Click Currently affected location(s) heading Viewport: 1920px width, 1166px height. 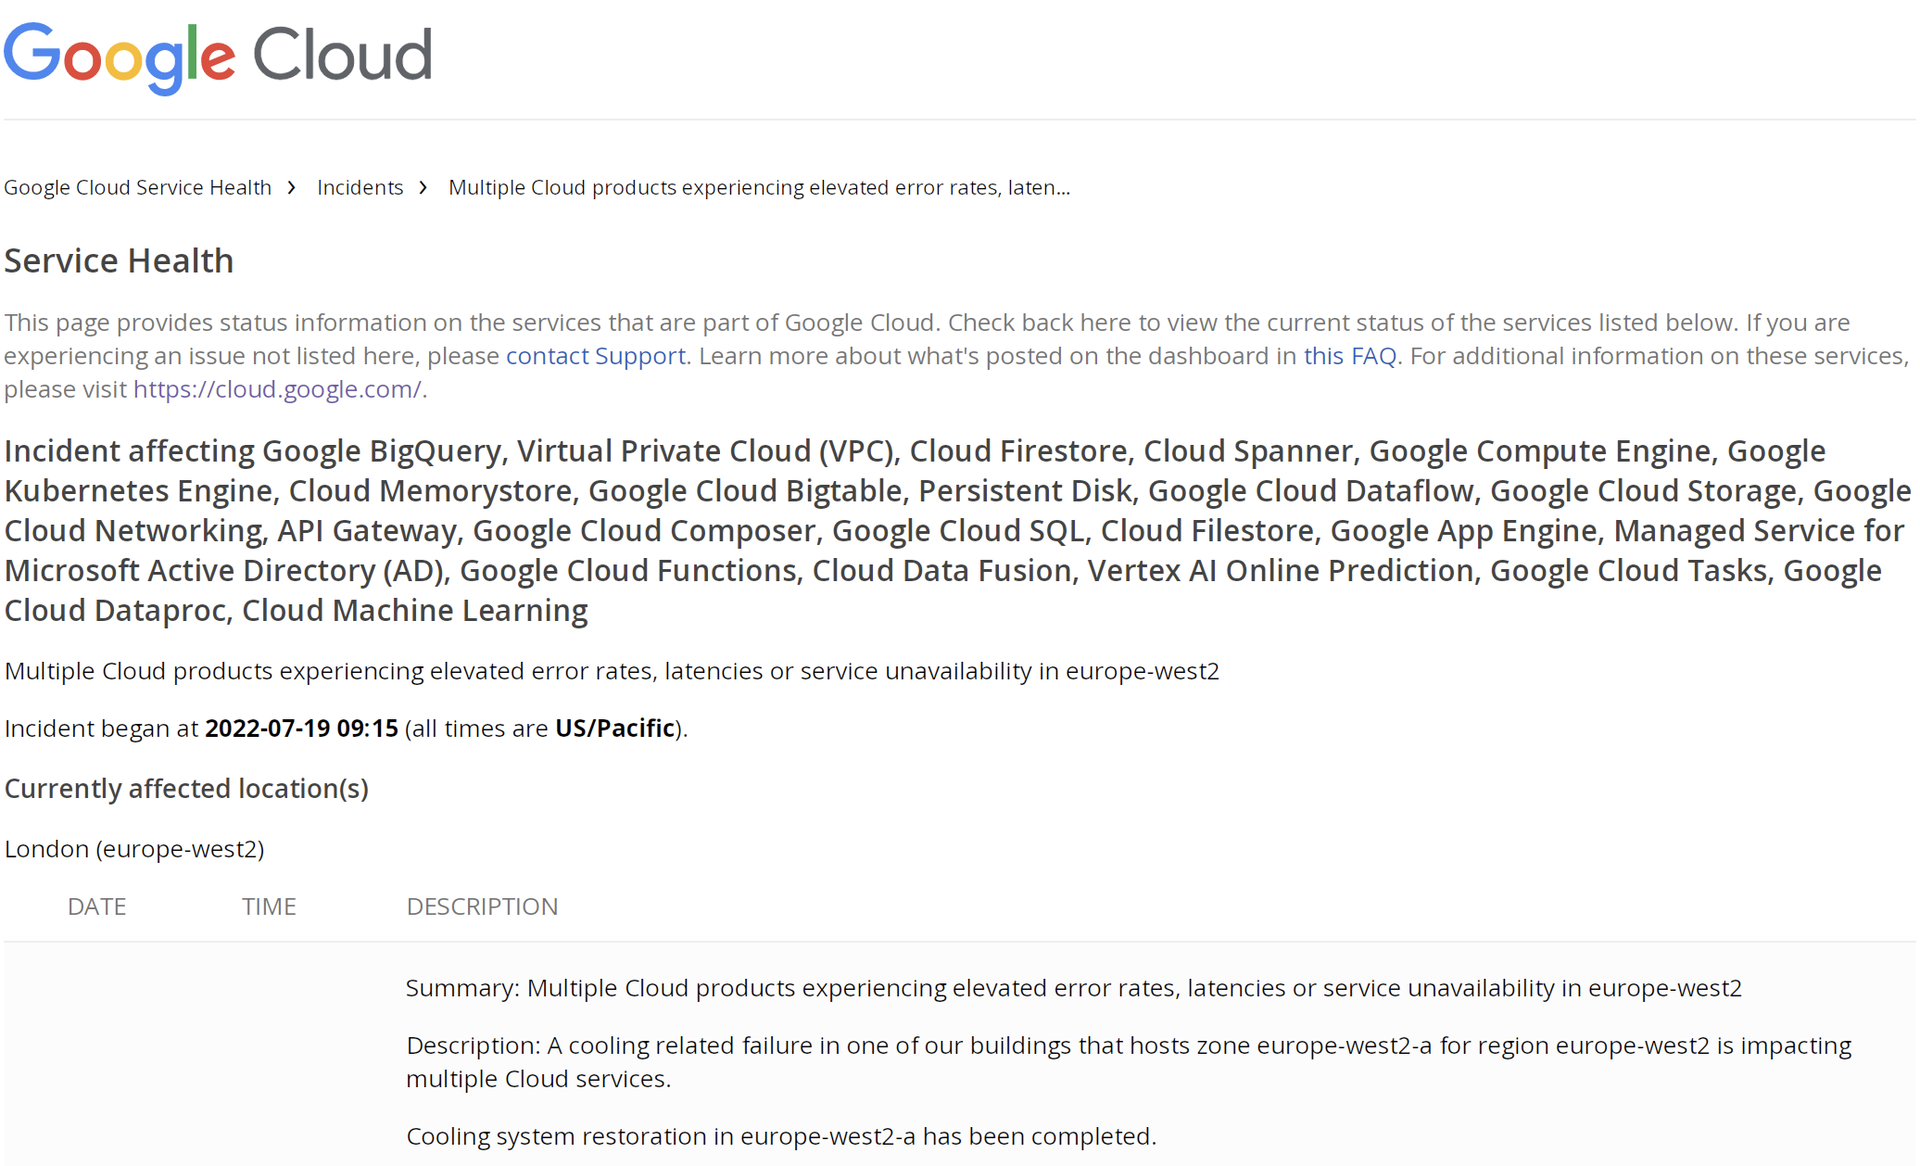click(x=186, y=788)
